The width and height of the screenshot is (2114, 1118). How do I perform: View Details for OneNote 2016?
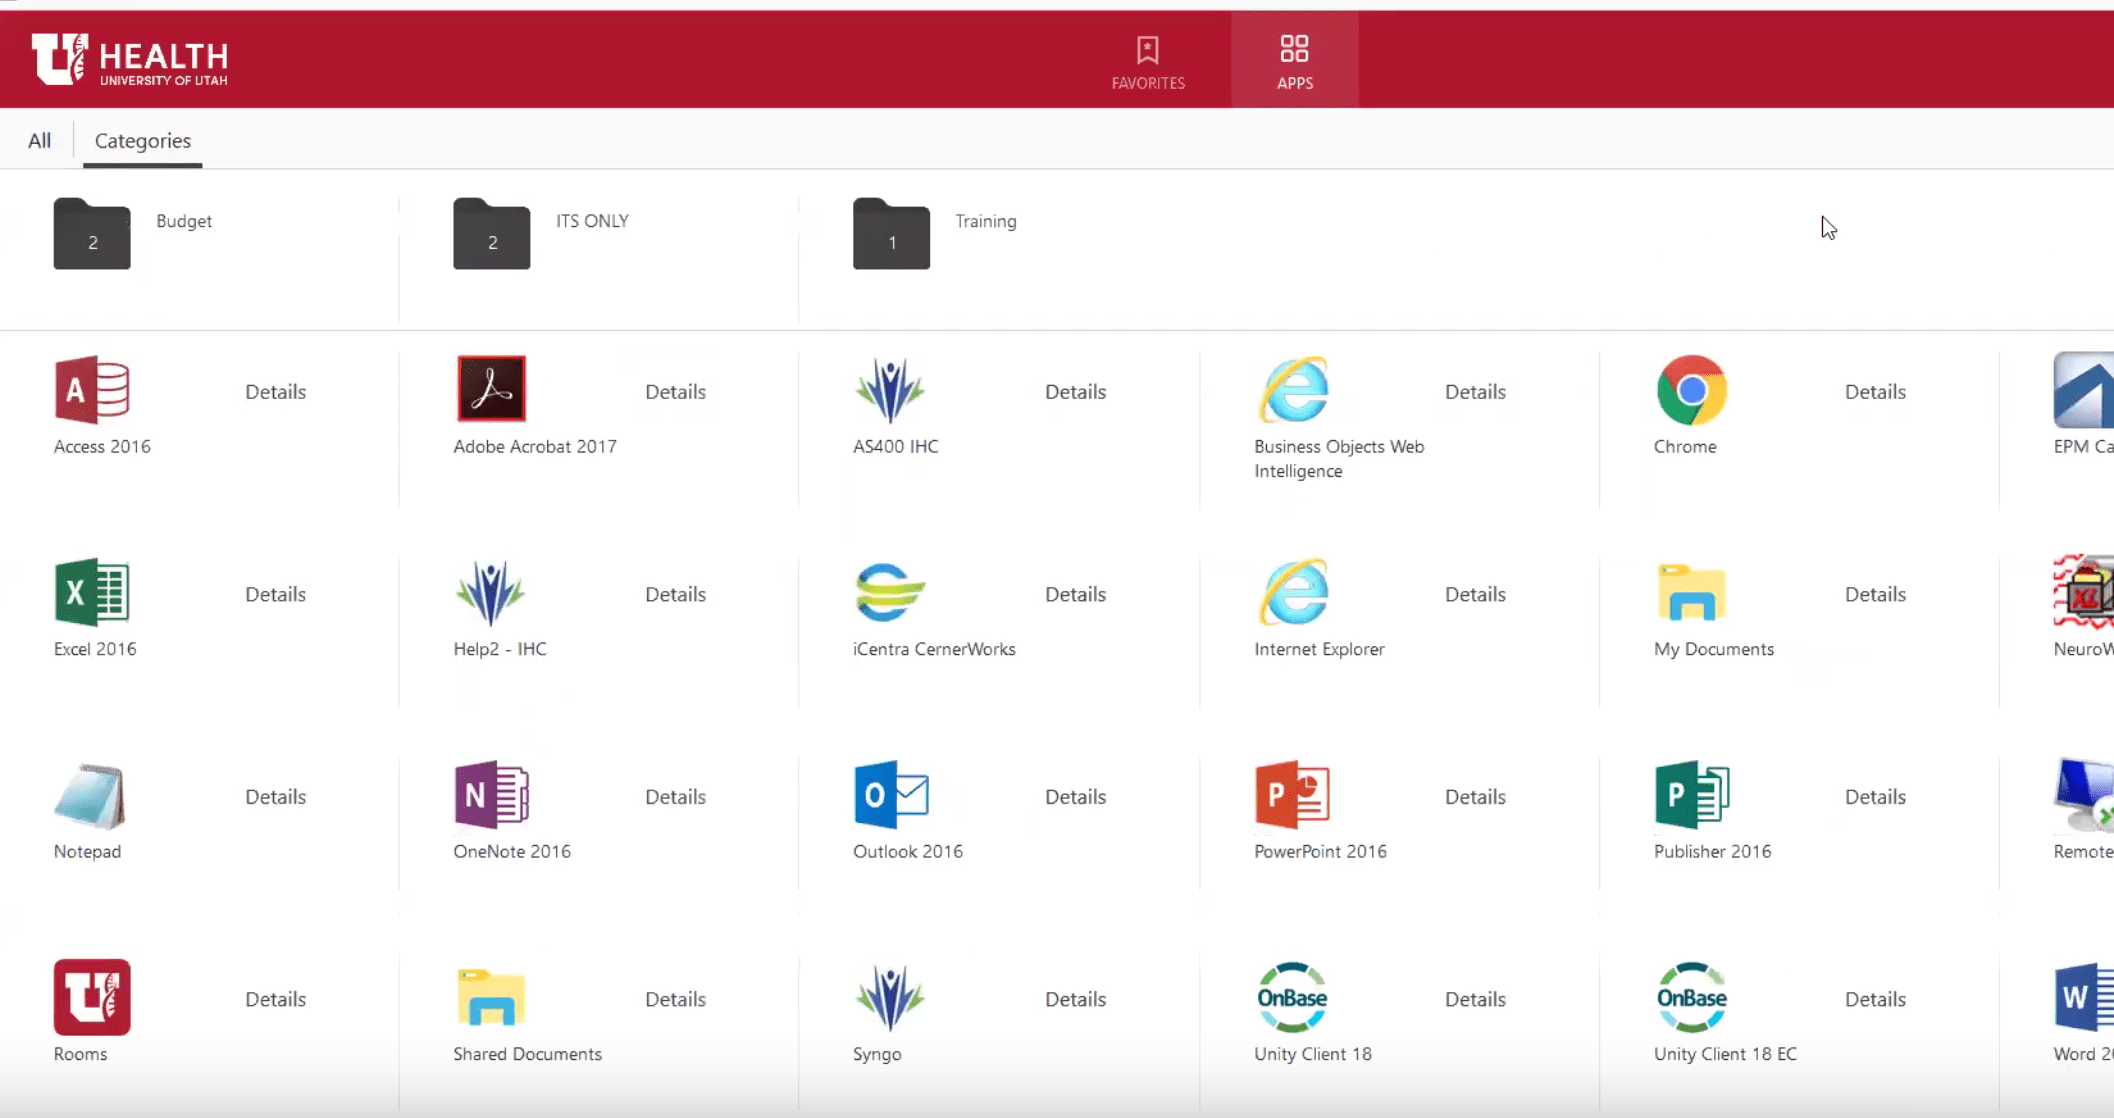coord(676,797)
